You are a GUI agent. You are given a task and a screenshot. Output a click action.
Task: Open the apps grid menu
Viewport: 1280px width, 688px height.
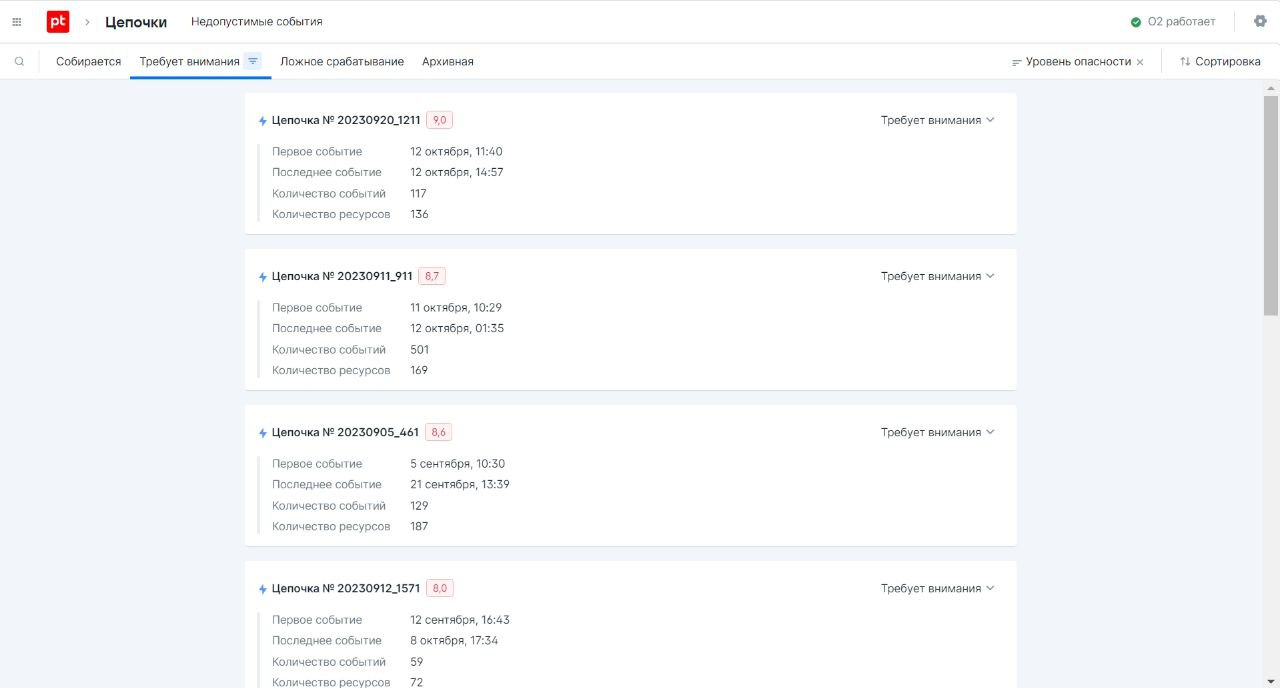click(17, 22)
